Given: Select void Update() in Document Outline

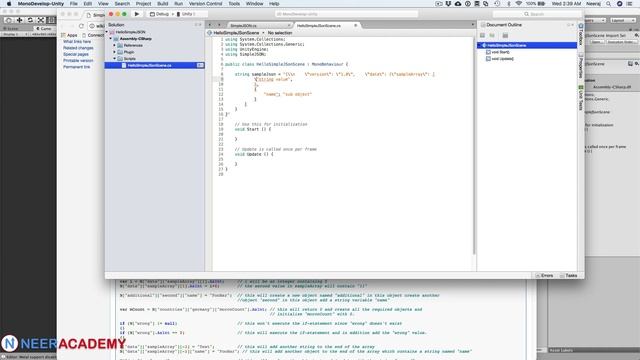Looking at the screenshot, I should pos(502,59).
